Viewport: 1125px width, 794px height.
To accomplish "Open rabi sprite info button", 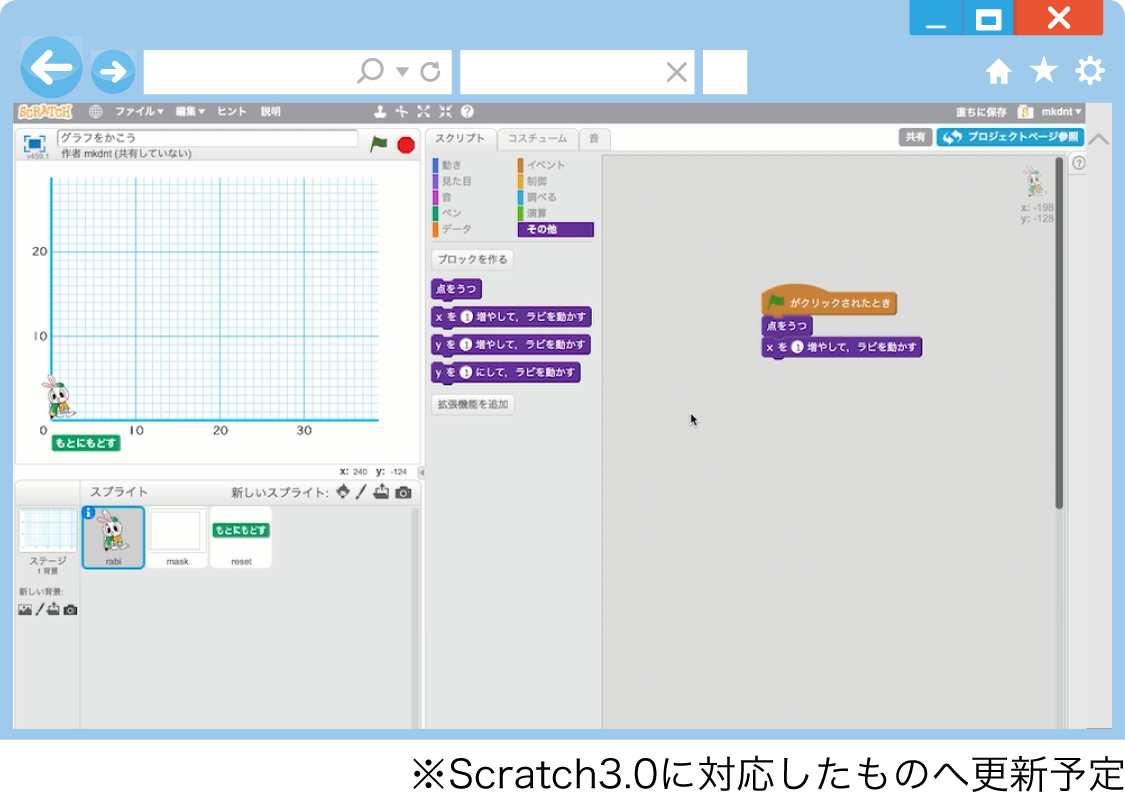I will pos(89,513).
